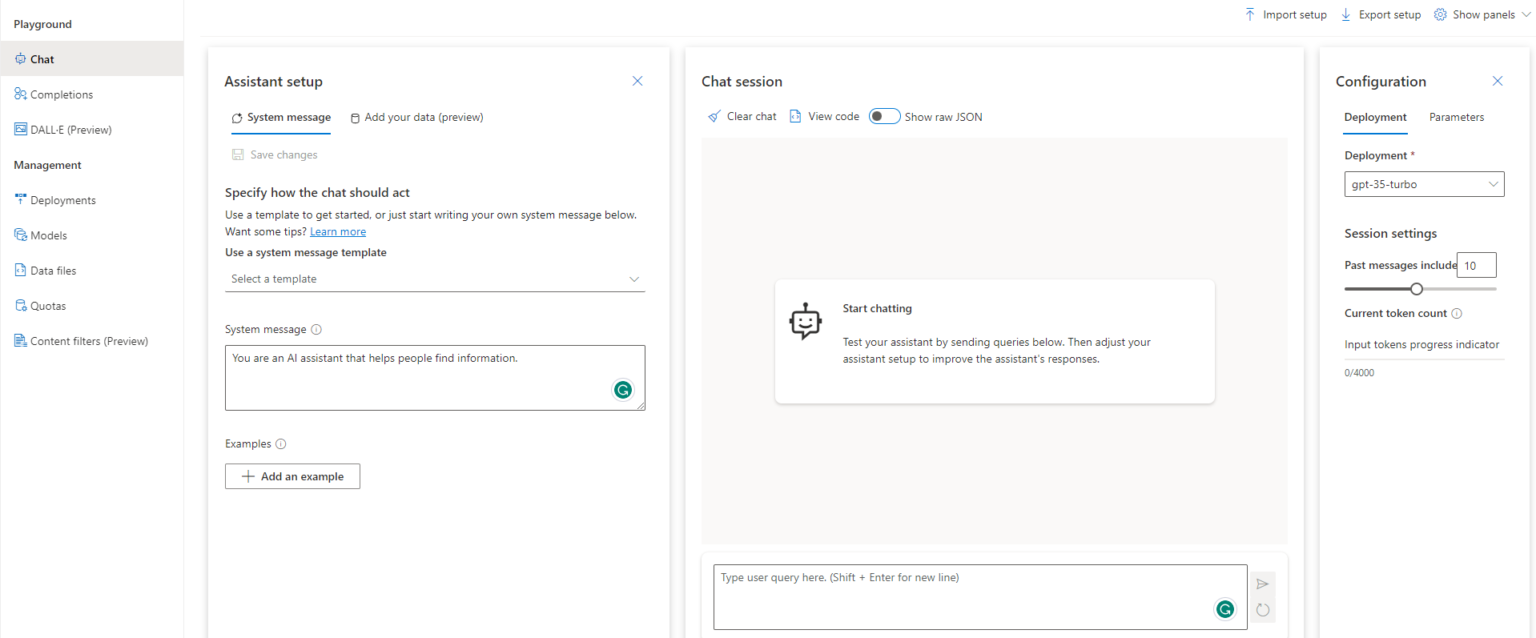Select the Chat playground icon in sidebar
1536x638 pixels.
coord(22,58)
